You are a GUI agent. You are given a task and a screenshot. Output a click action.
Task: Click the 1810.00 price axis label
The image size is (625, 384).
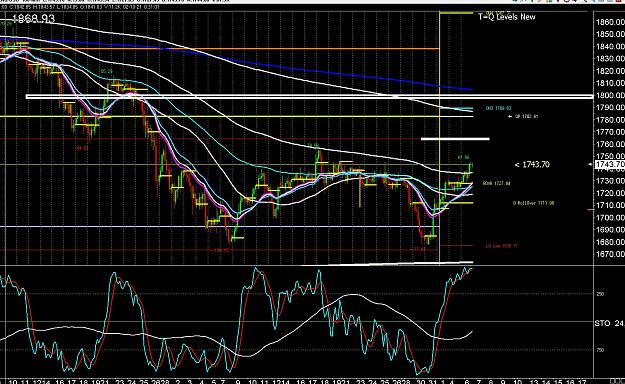(x=610, y=83)
